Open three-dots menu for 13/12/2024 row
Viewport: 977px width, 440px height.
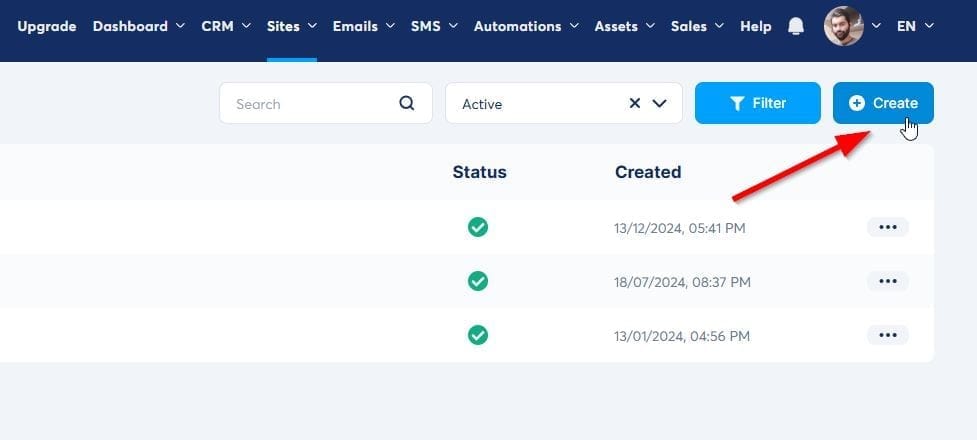pyautogui.click(x=887, y=227)
